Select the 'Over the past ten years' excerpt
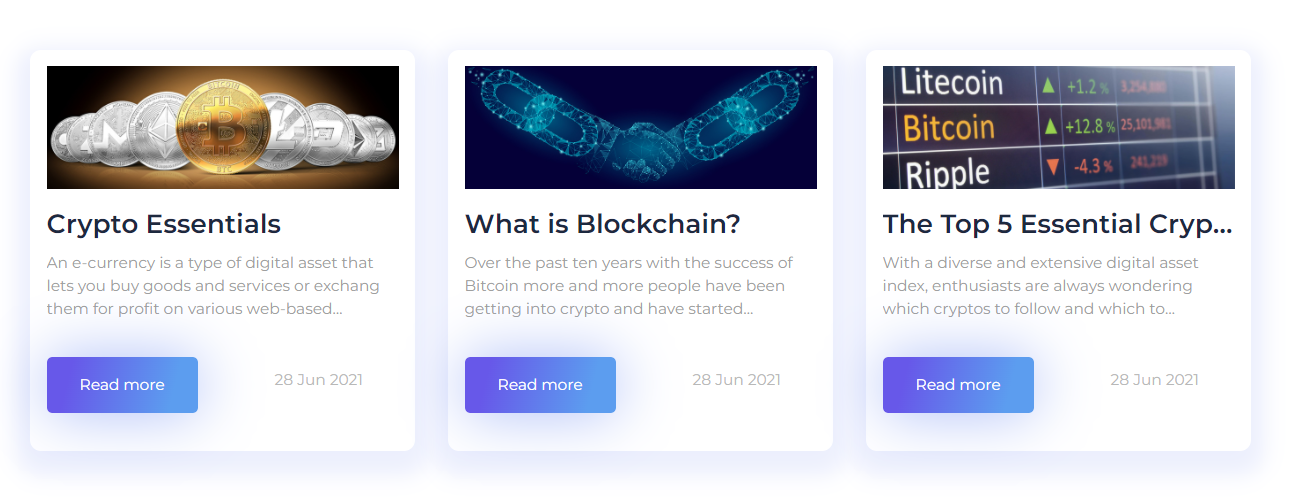Viewport: 1291px width, 502px height. tap(628, 286)
